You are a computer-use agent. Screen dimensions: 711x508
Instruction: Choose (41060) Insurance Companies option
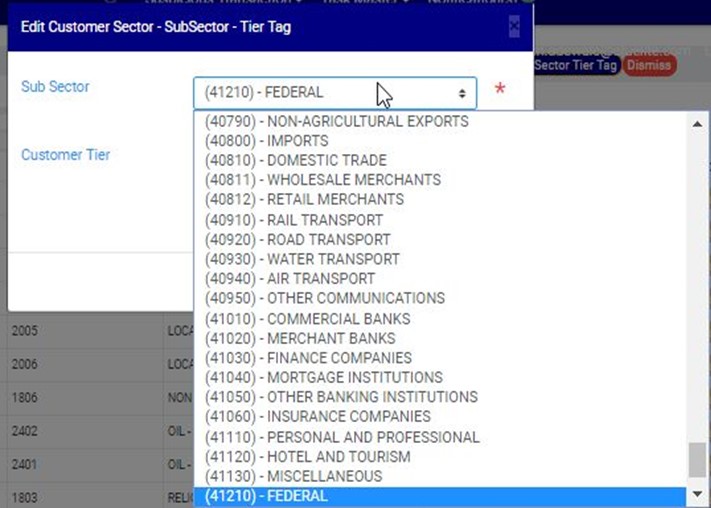click(x=317, y=417)
